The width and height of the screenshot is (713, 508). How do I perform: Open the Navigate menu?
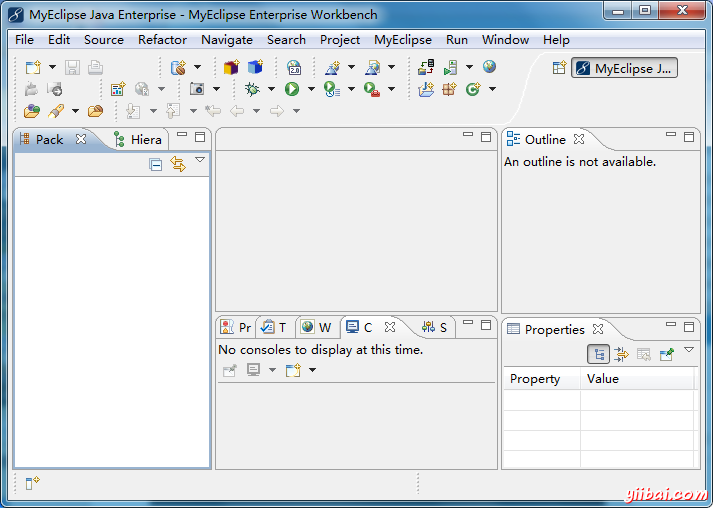pos(227,40)
